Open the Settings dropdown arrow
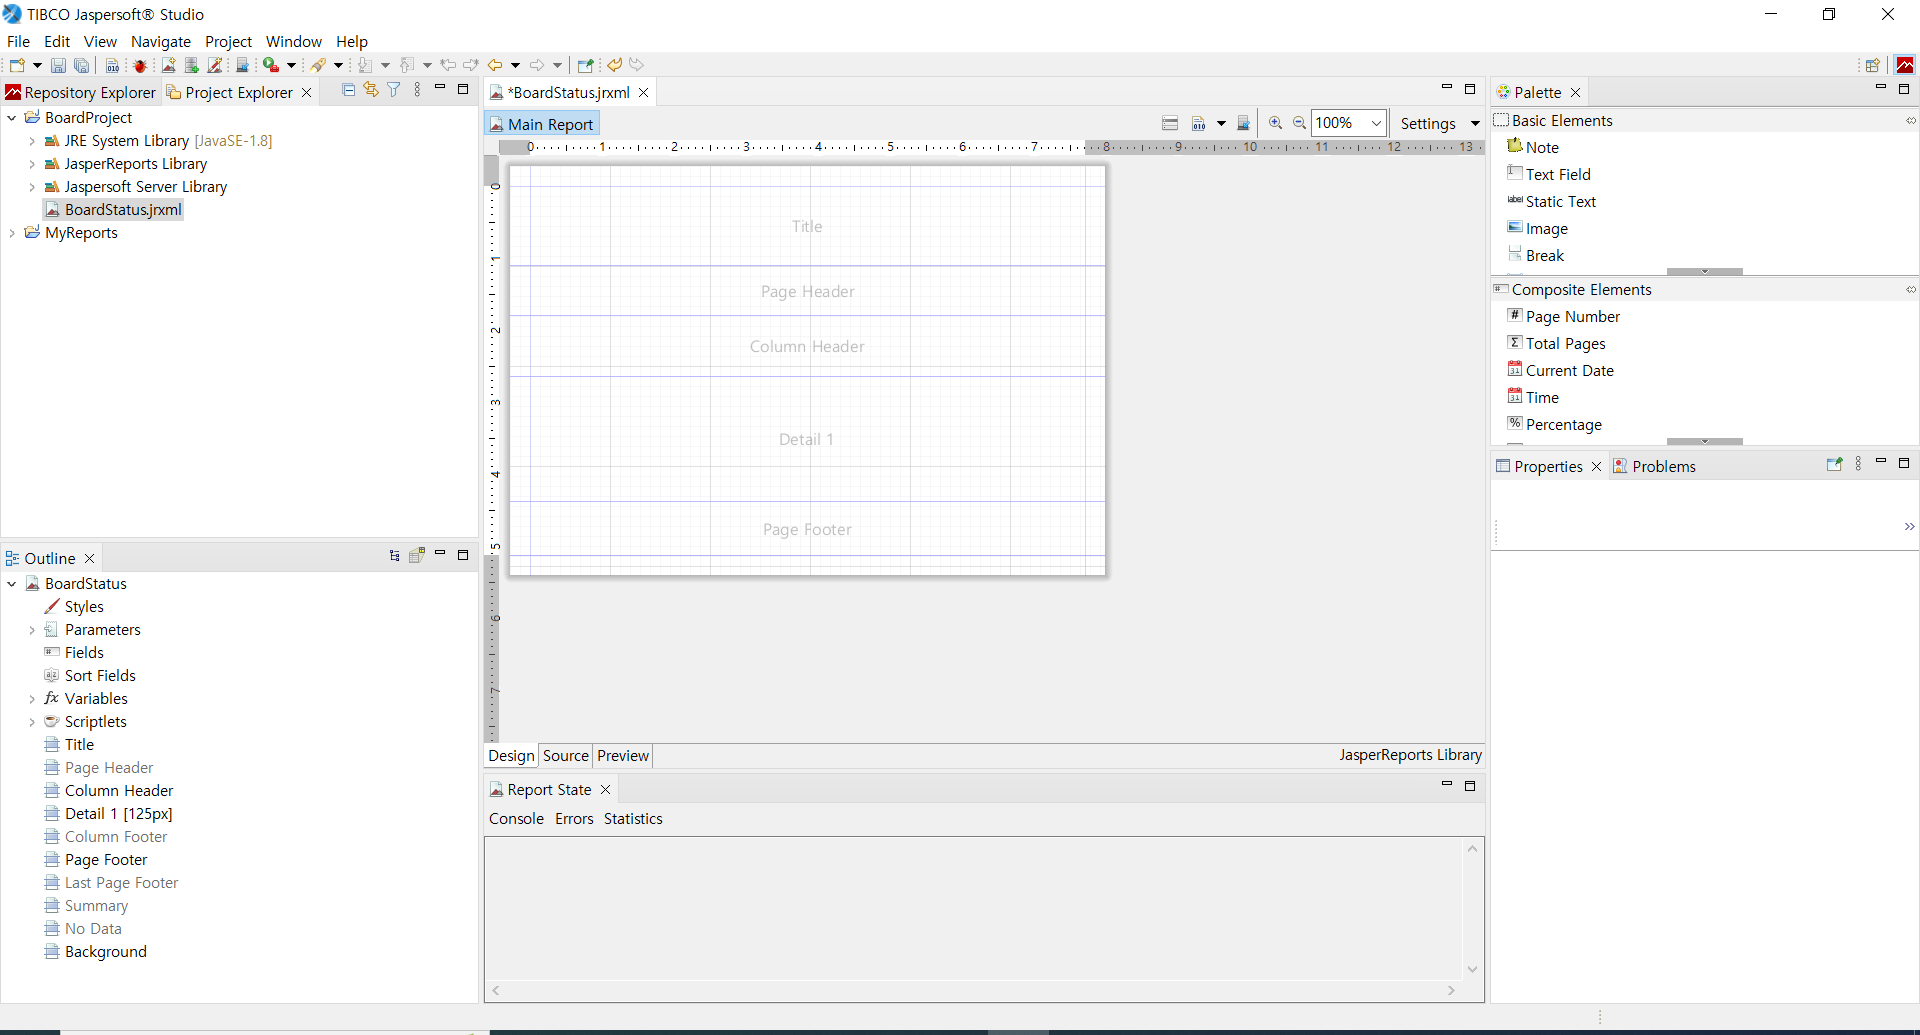 1475,123
